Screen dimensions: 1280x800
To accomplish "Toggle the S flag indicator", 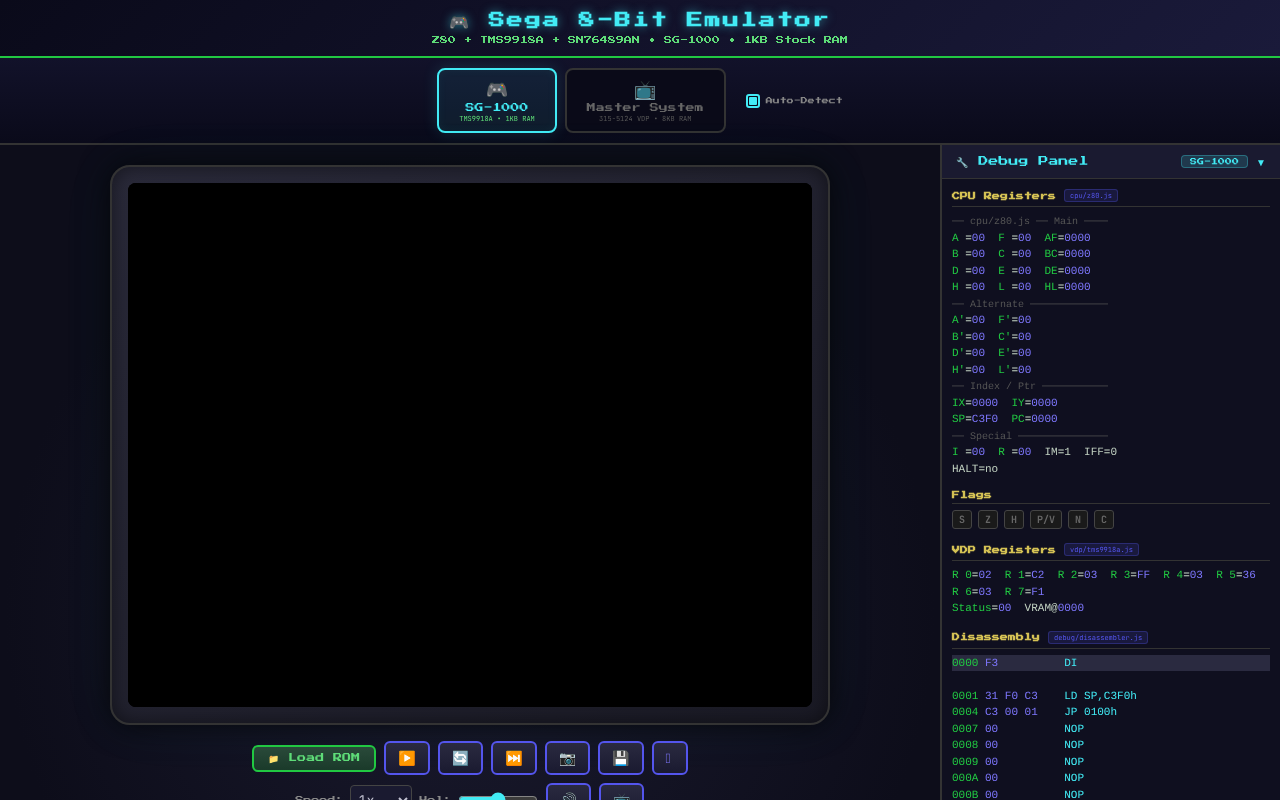I will click(x=962, y=520).
